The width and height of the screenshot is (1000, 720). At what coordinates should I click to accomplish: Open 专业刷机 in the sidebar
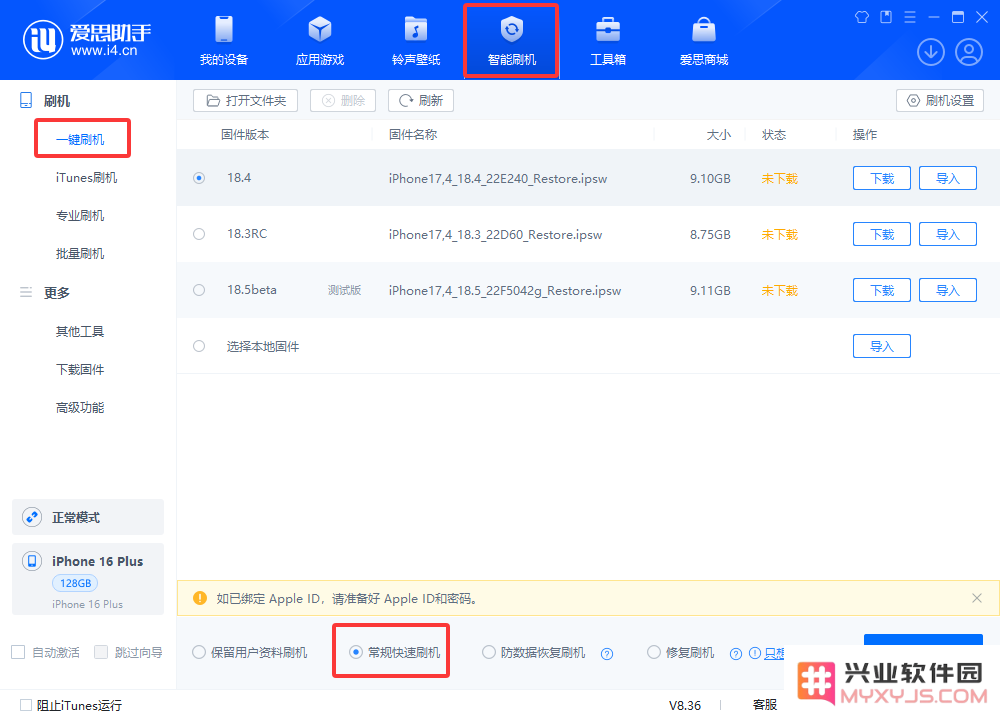pos(80,216)
